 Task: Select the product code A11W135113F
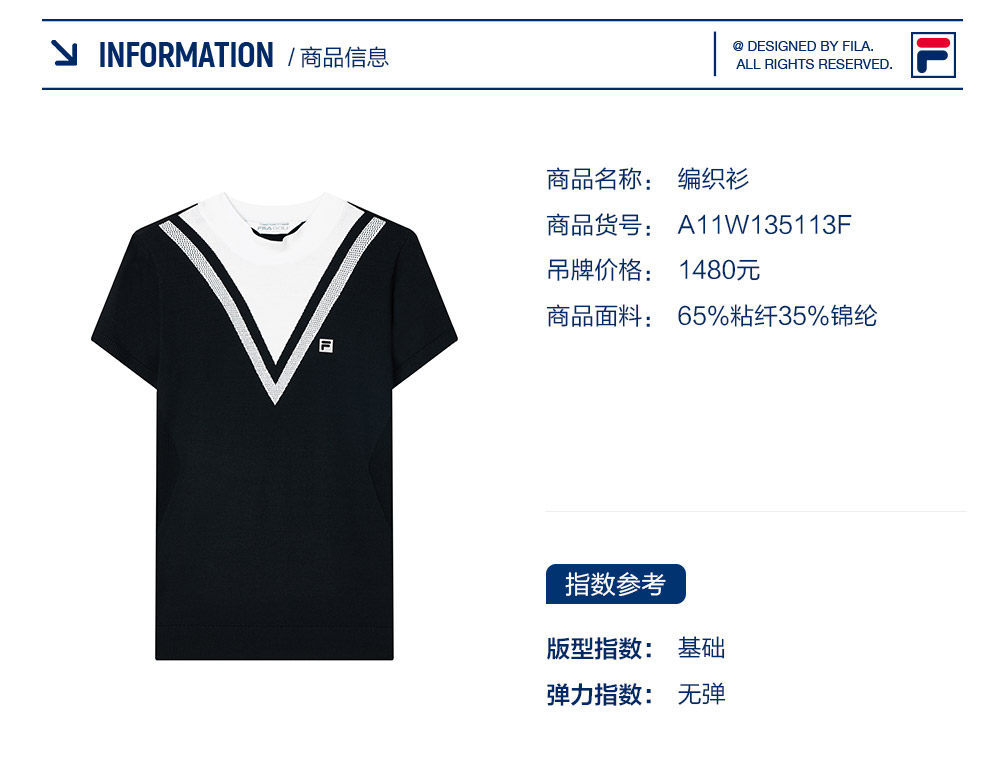click(x=764, y=225)
